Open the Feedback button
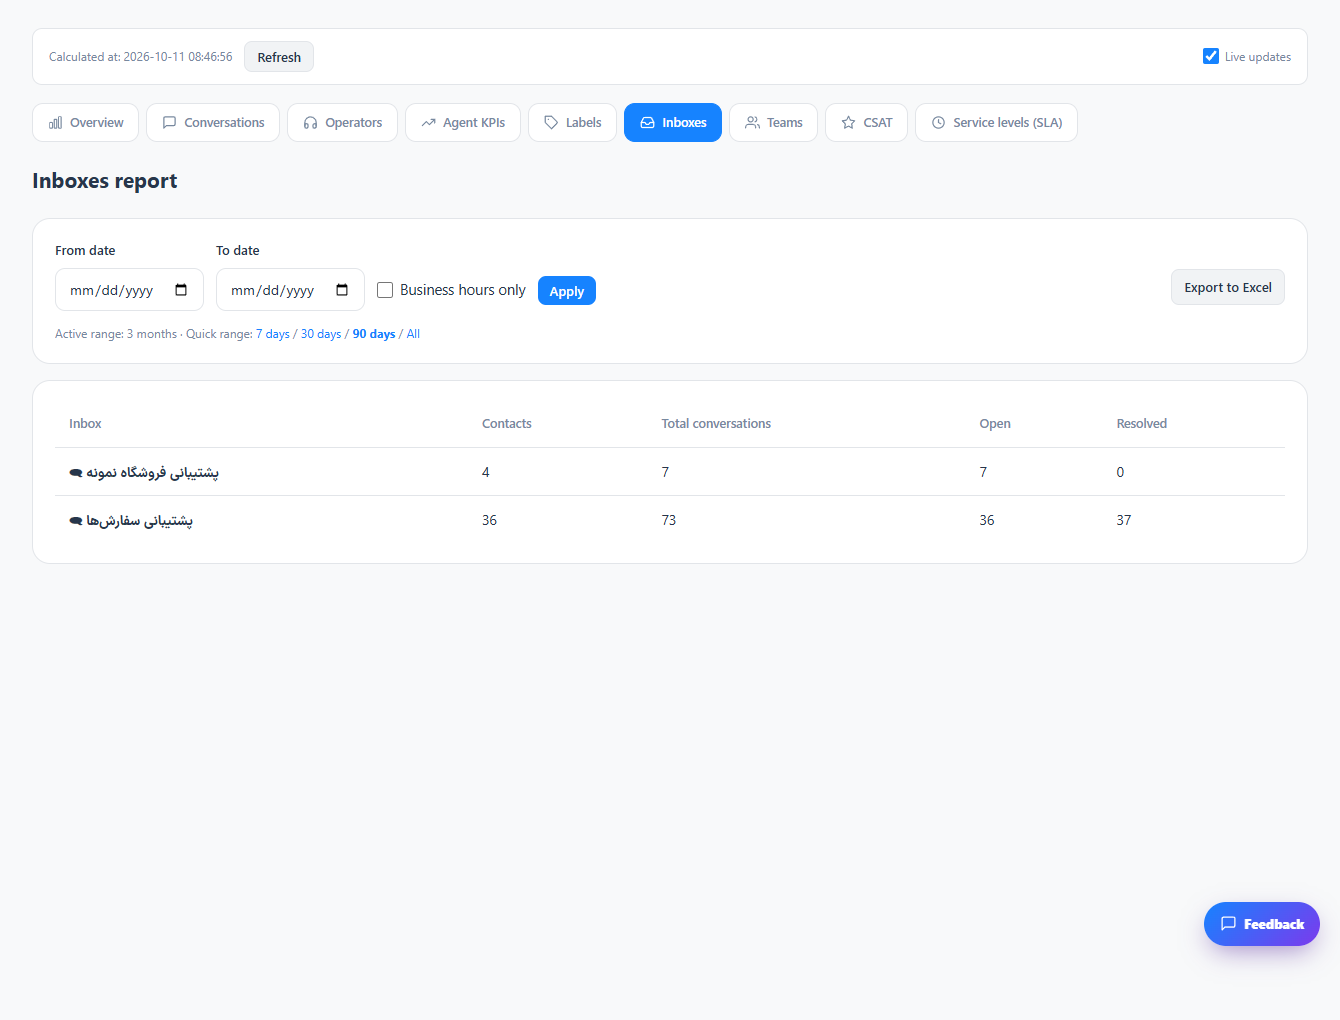The height and width of the screenshot is (1020, 1340). [1262, 924]
